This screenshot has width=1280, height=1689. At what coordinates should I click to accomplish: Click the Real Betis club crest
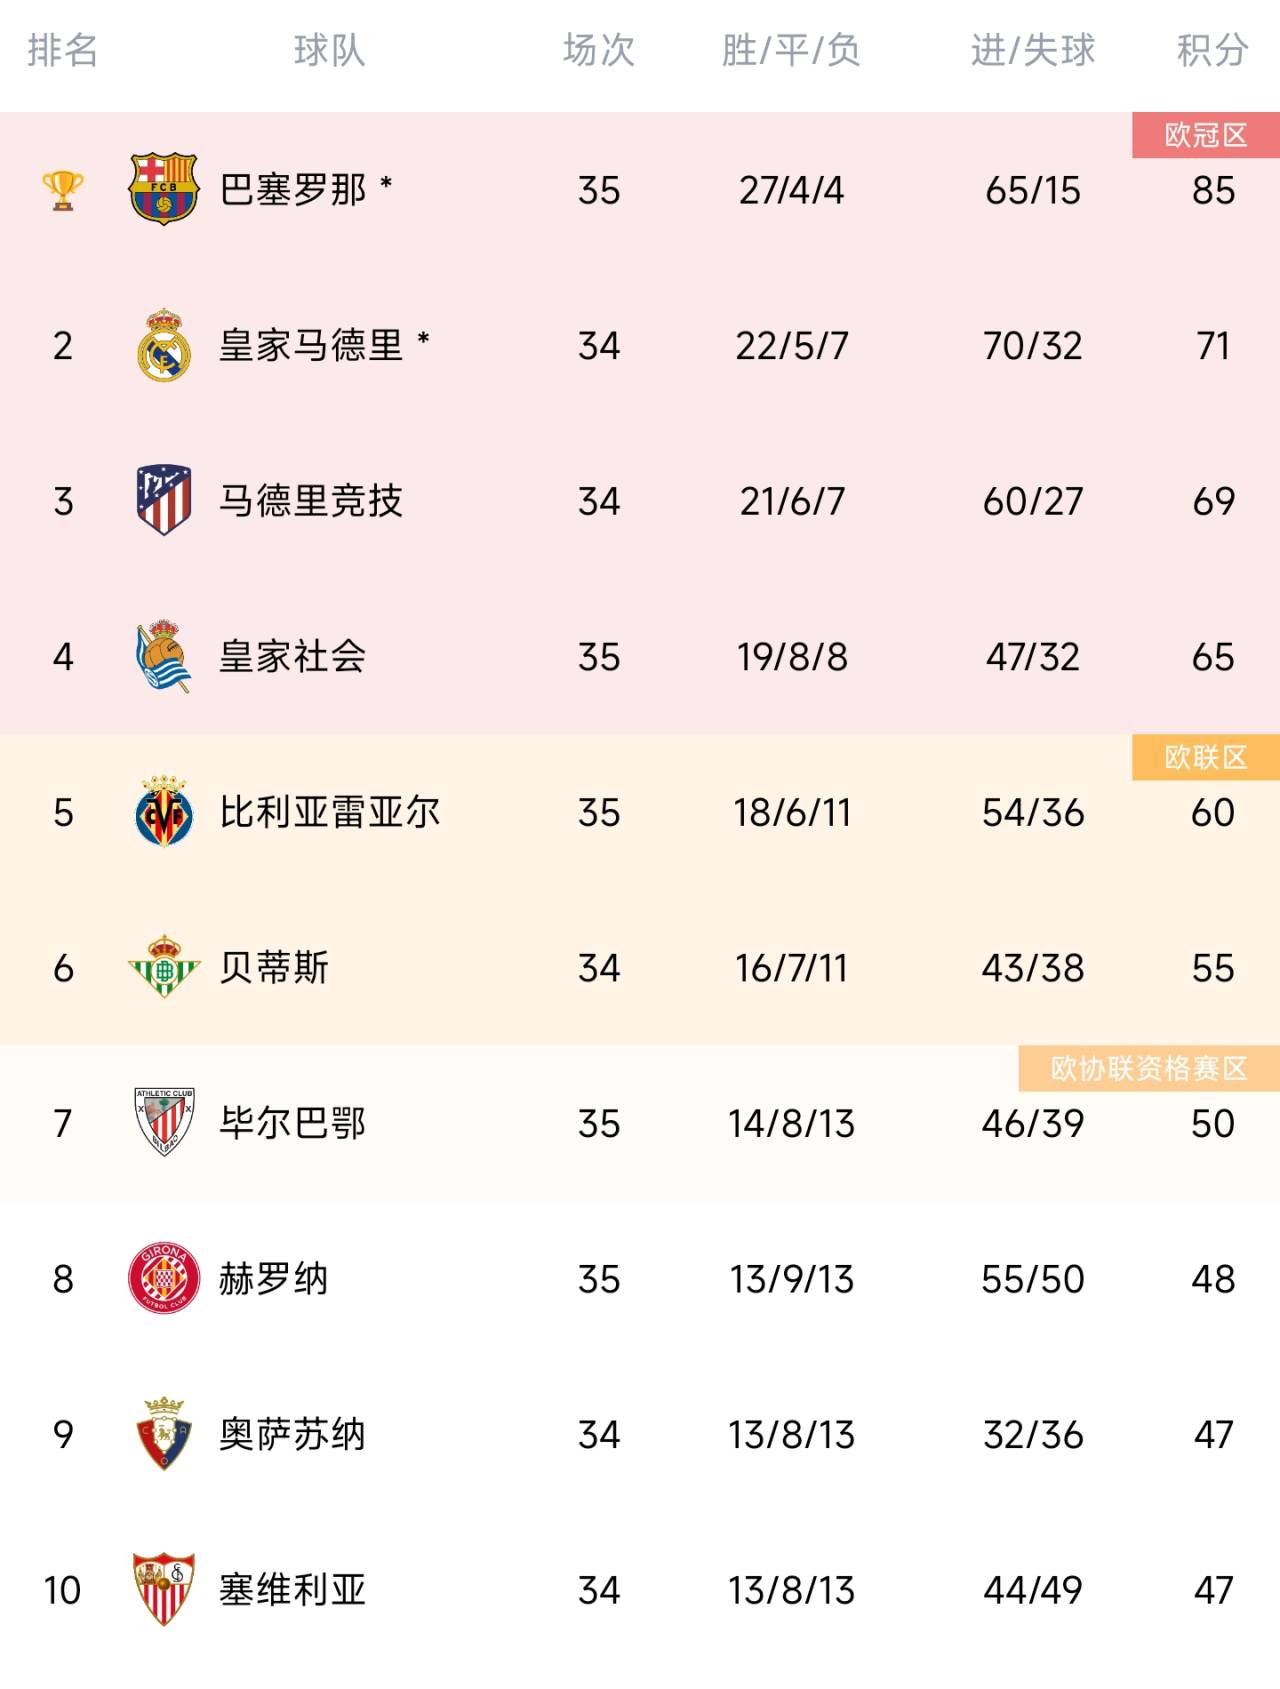pos(163,967)
